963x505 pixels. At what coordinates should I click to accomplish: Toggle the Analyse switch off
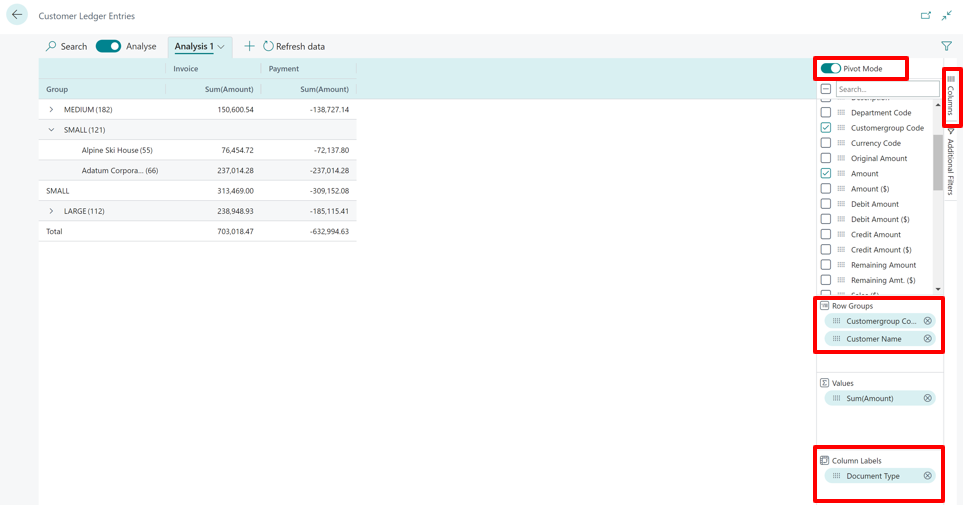(x=108, y=46)
